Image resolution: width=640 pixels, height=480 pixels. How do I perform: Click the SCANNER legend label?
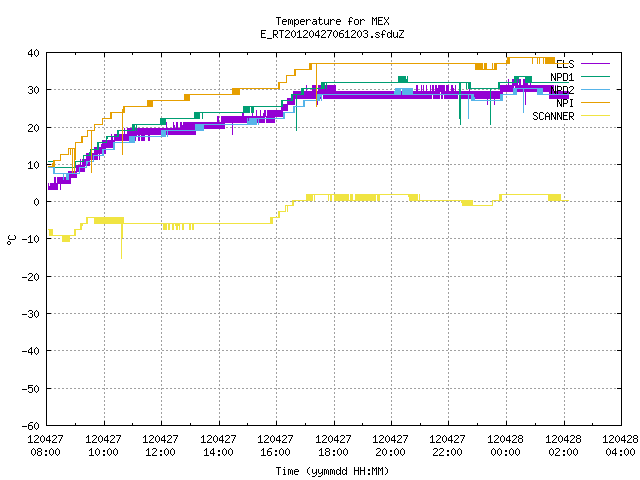pos(553,116)
